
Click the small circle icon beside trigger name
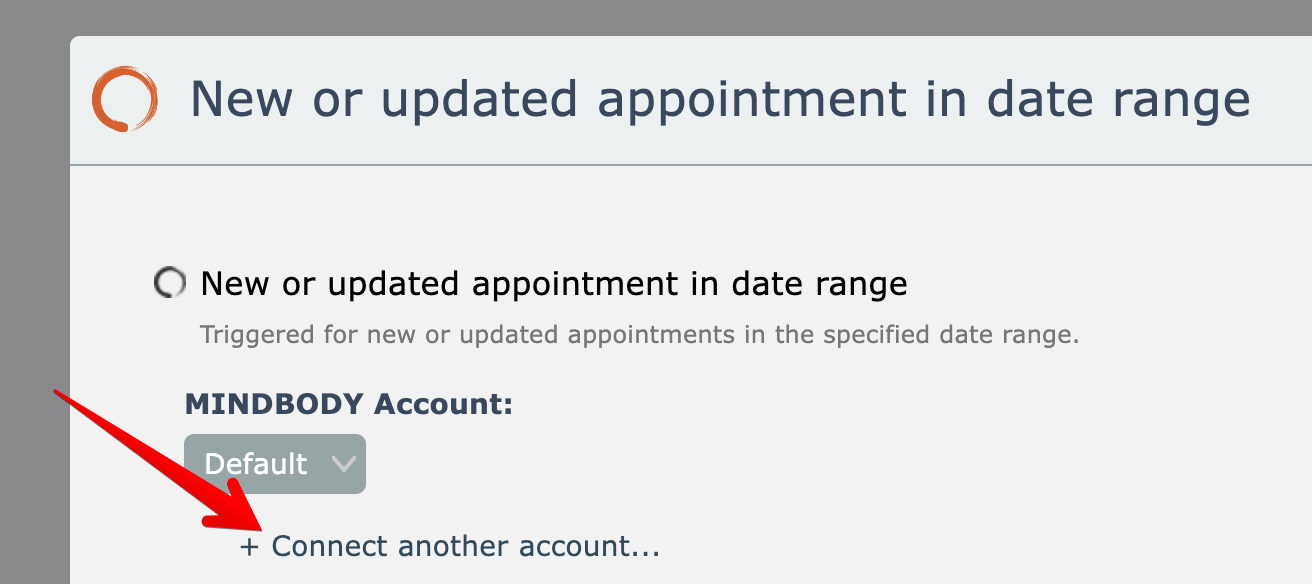[x=170, y=284]
